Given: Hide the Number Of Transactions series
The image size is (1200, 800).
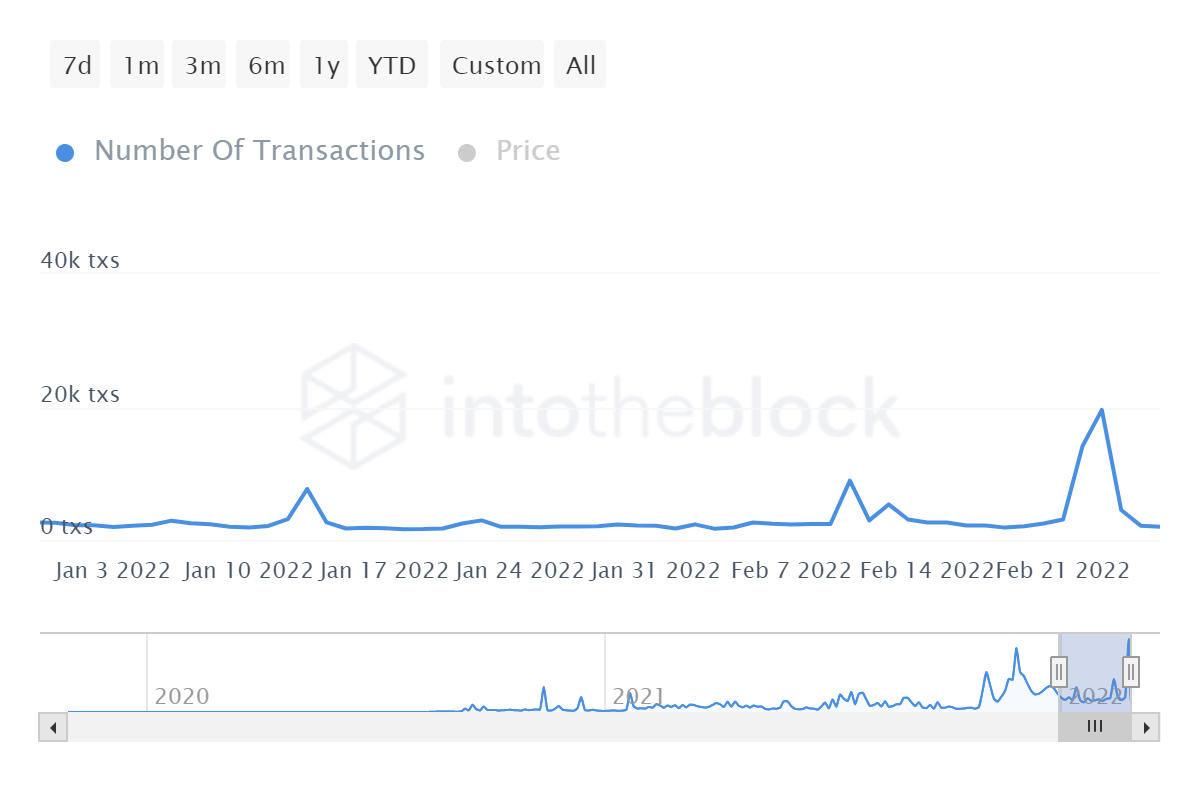Looking at the screenshot, I should click(259, 150).
